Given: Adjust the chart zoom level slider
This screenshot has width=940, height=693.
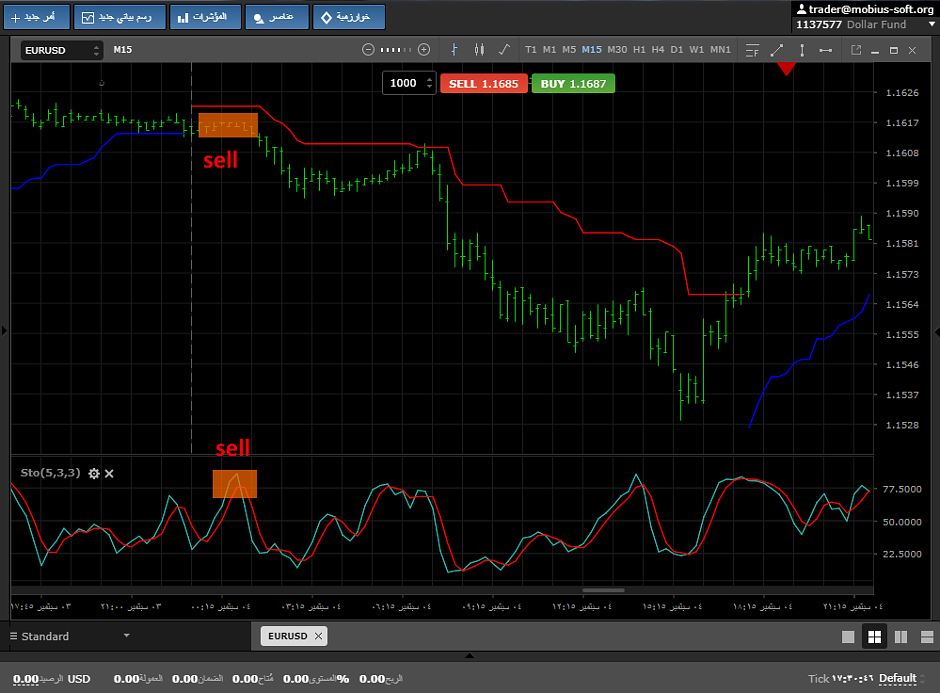Looking at the screenshot, I should click(396, 50).
